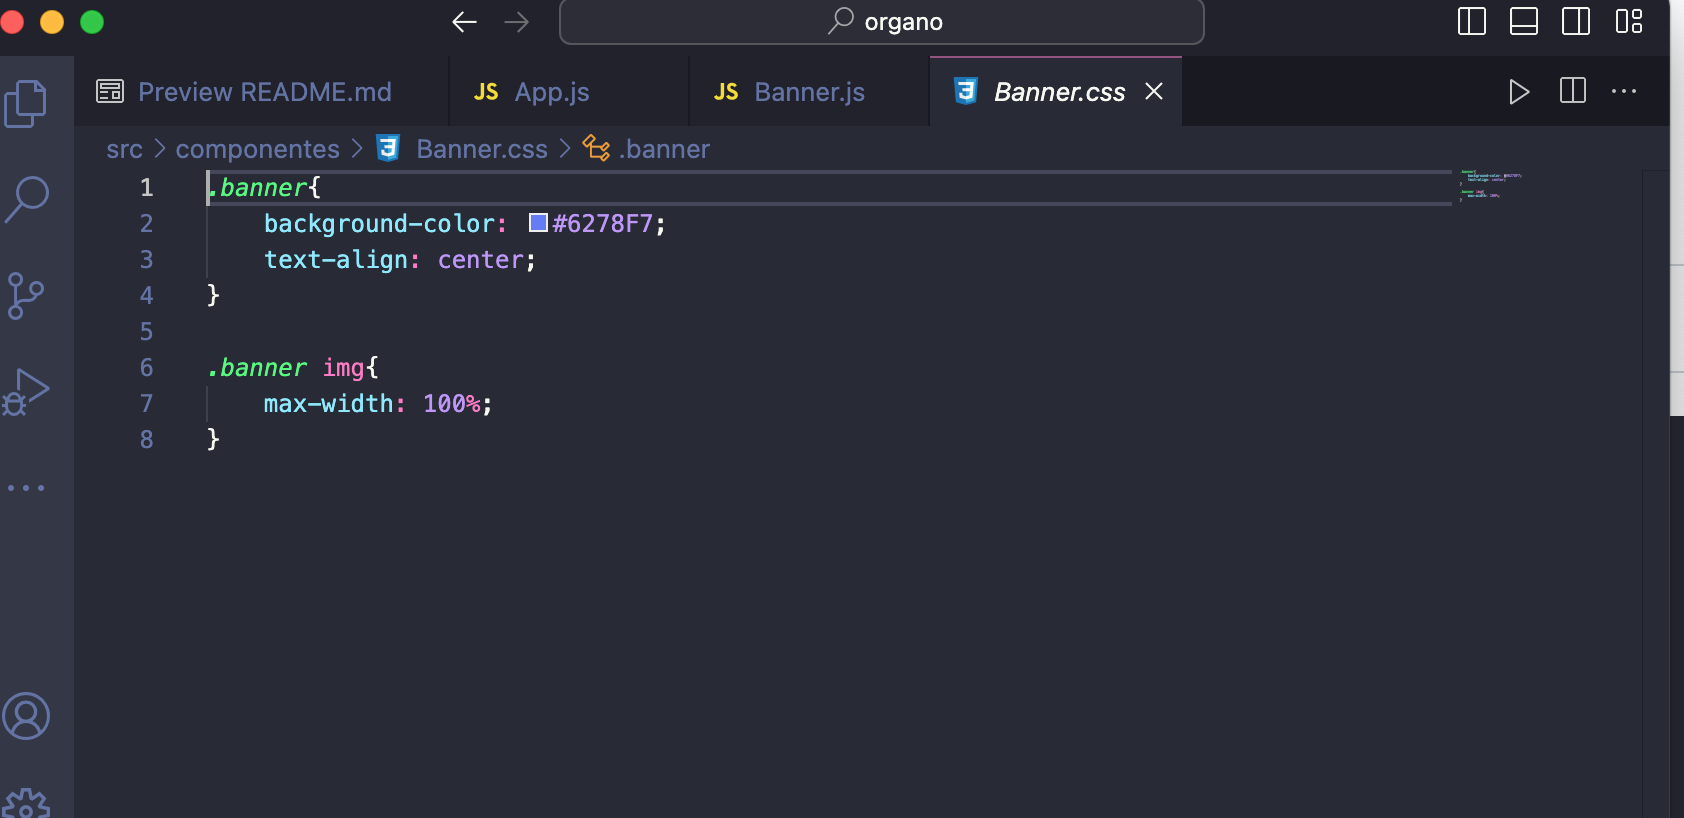The image size is (1684, 818).
Task: Customize the editor layout
Action: 1629,21
